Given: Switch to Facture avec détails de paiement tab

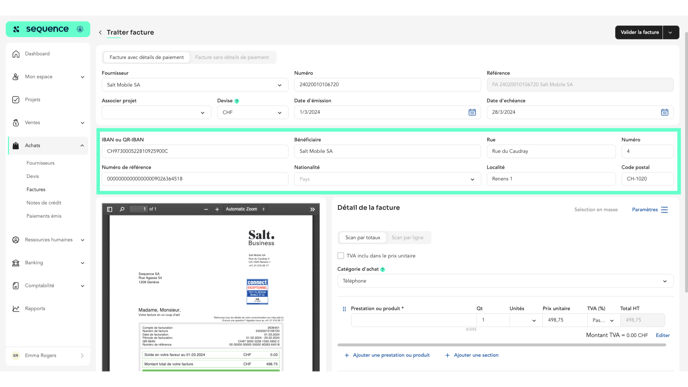Looking at the screenshot, I should click(x=147, y=57).
